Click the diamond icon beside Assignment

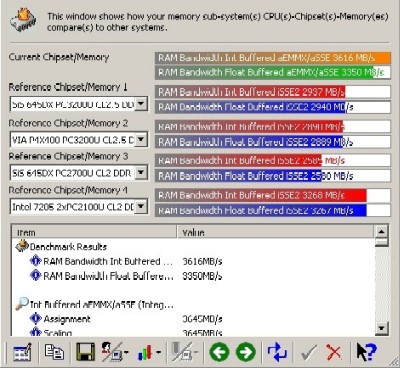pos(35,318)
